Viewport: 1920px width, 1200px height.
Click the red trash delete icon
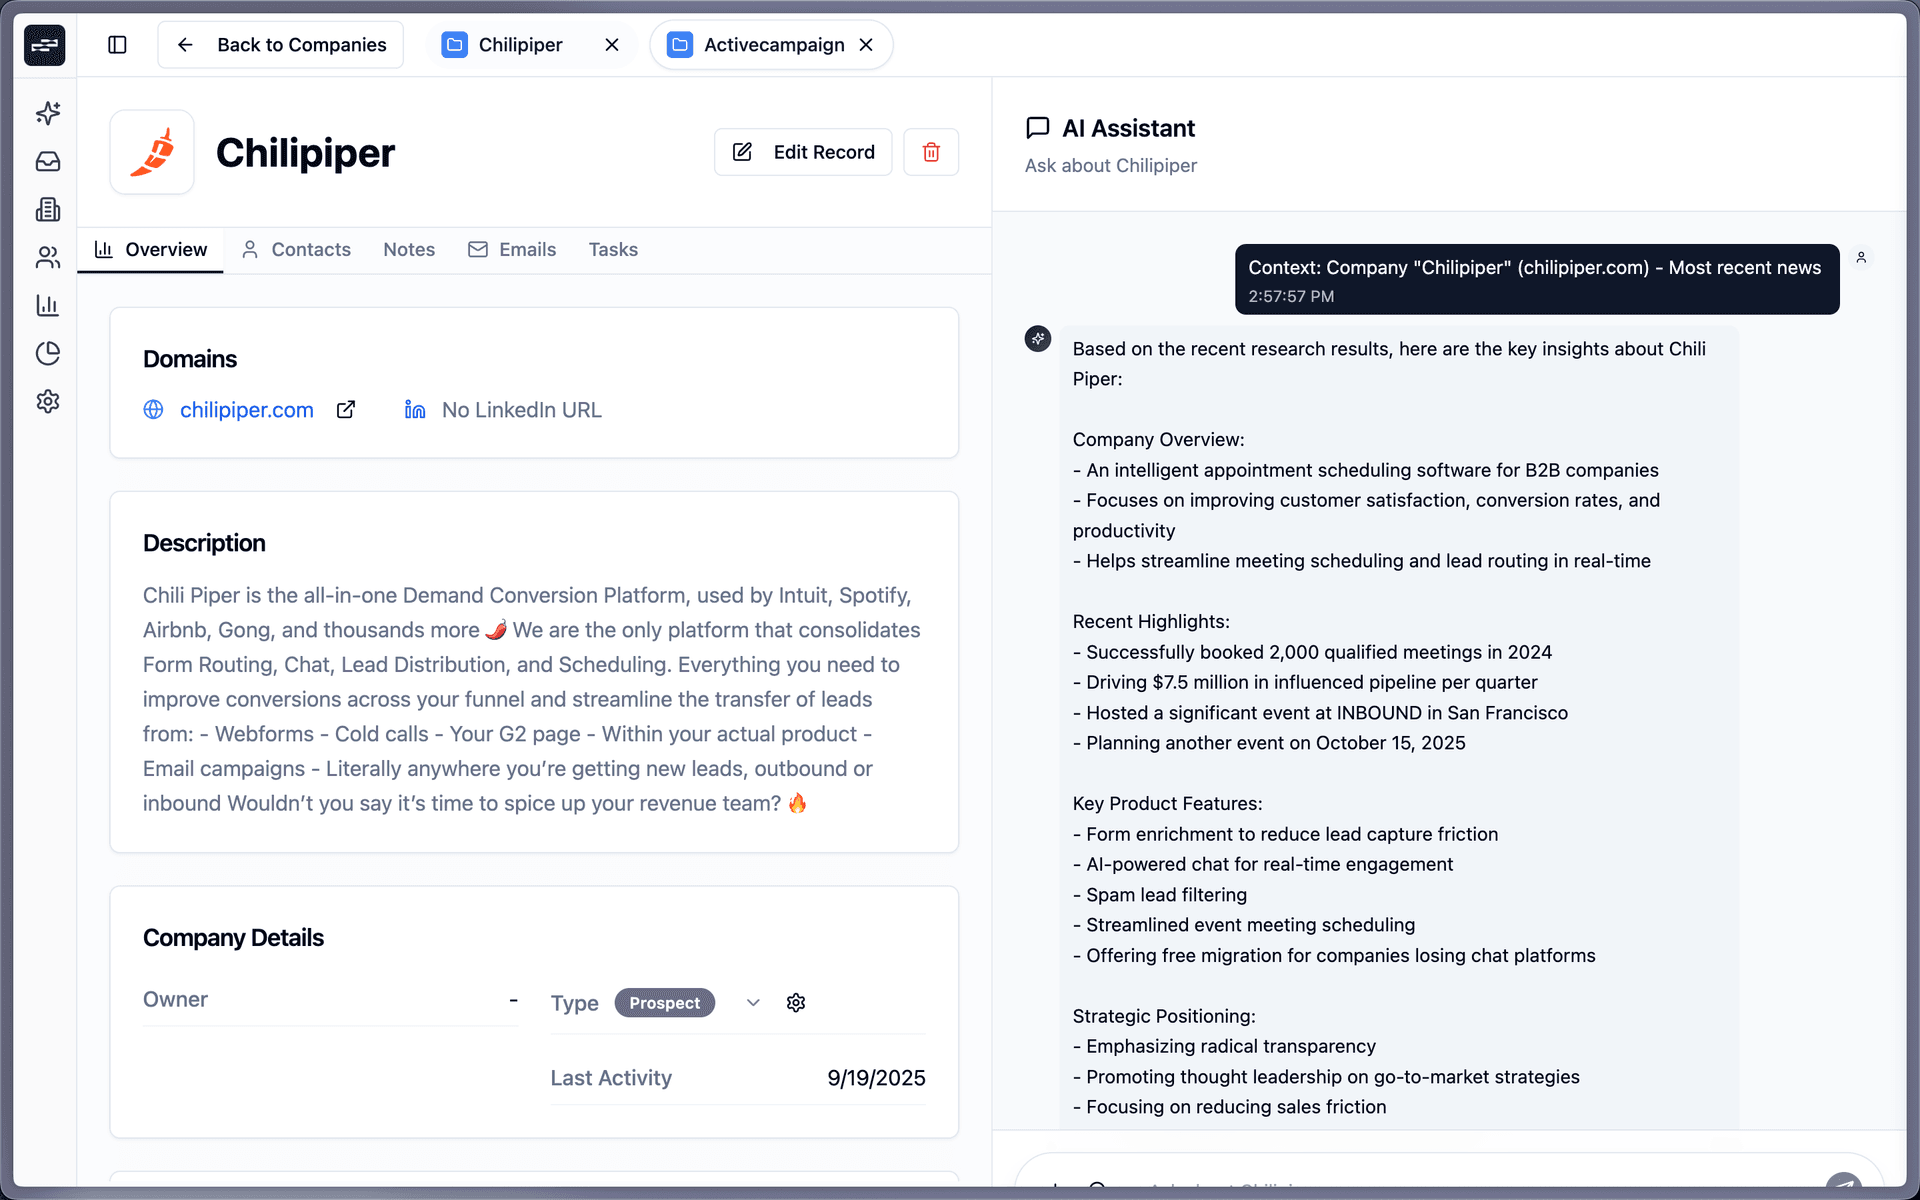click(x=930, y=152)
